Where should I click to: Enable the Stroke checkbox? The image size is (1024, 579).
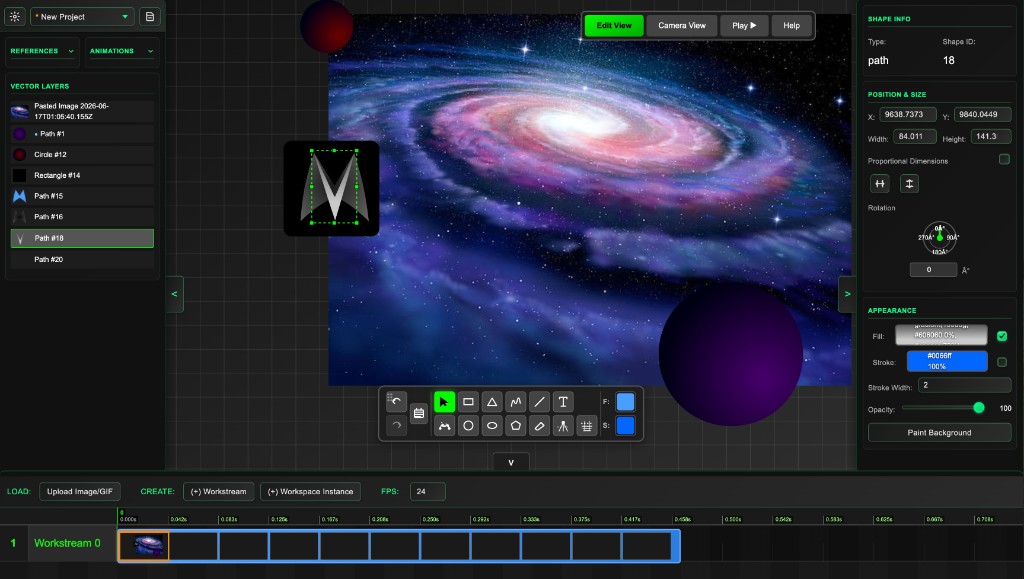point(1002,362)
